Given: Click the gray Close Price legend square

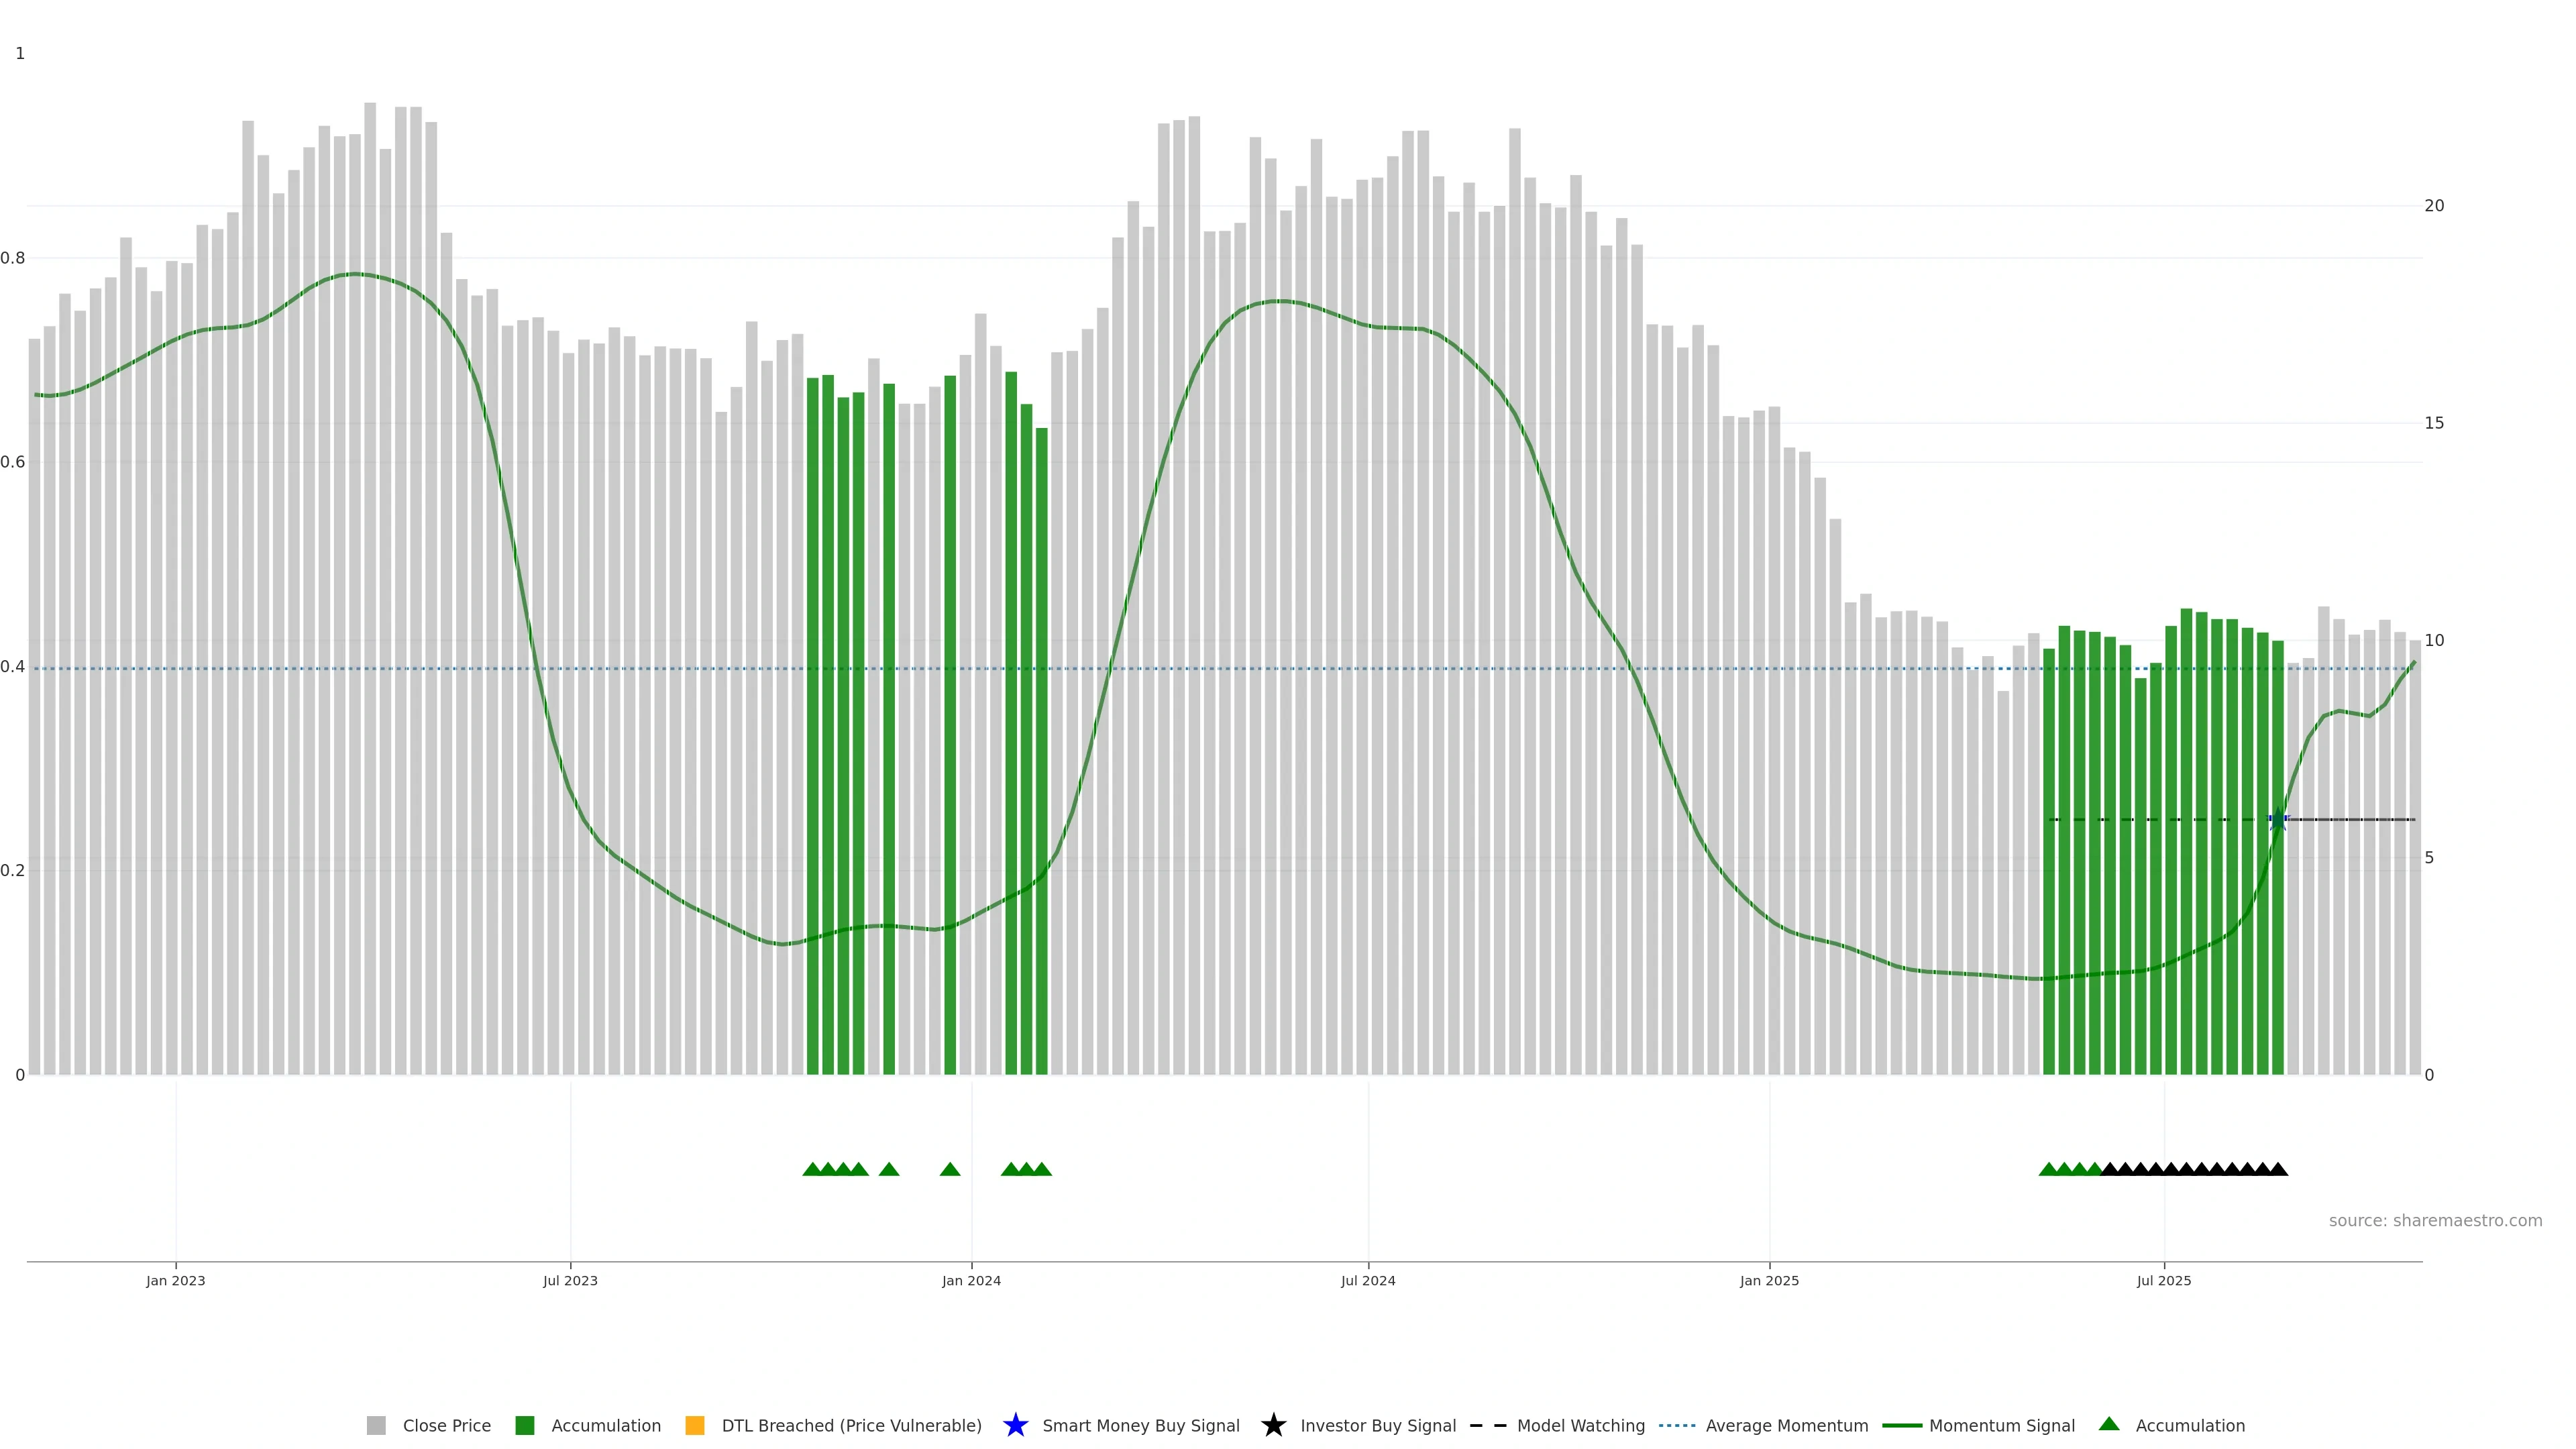Looking at the screenshot, I should click(376, 1425).
